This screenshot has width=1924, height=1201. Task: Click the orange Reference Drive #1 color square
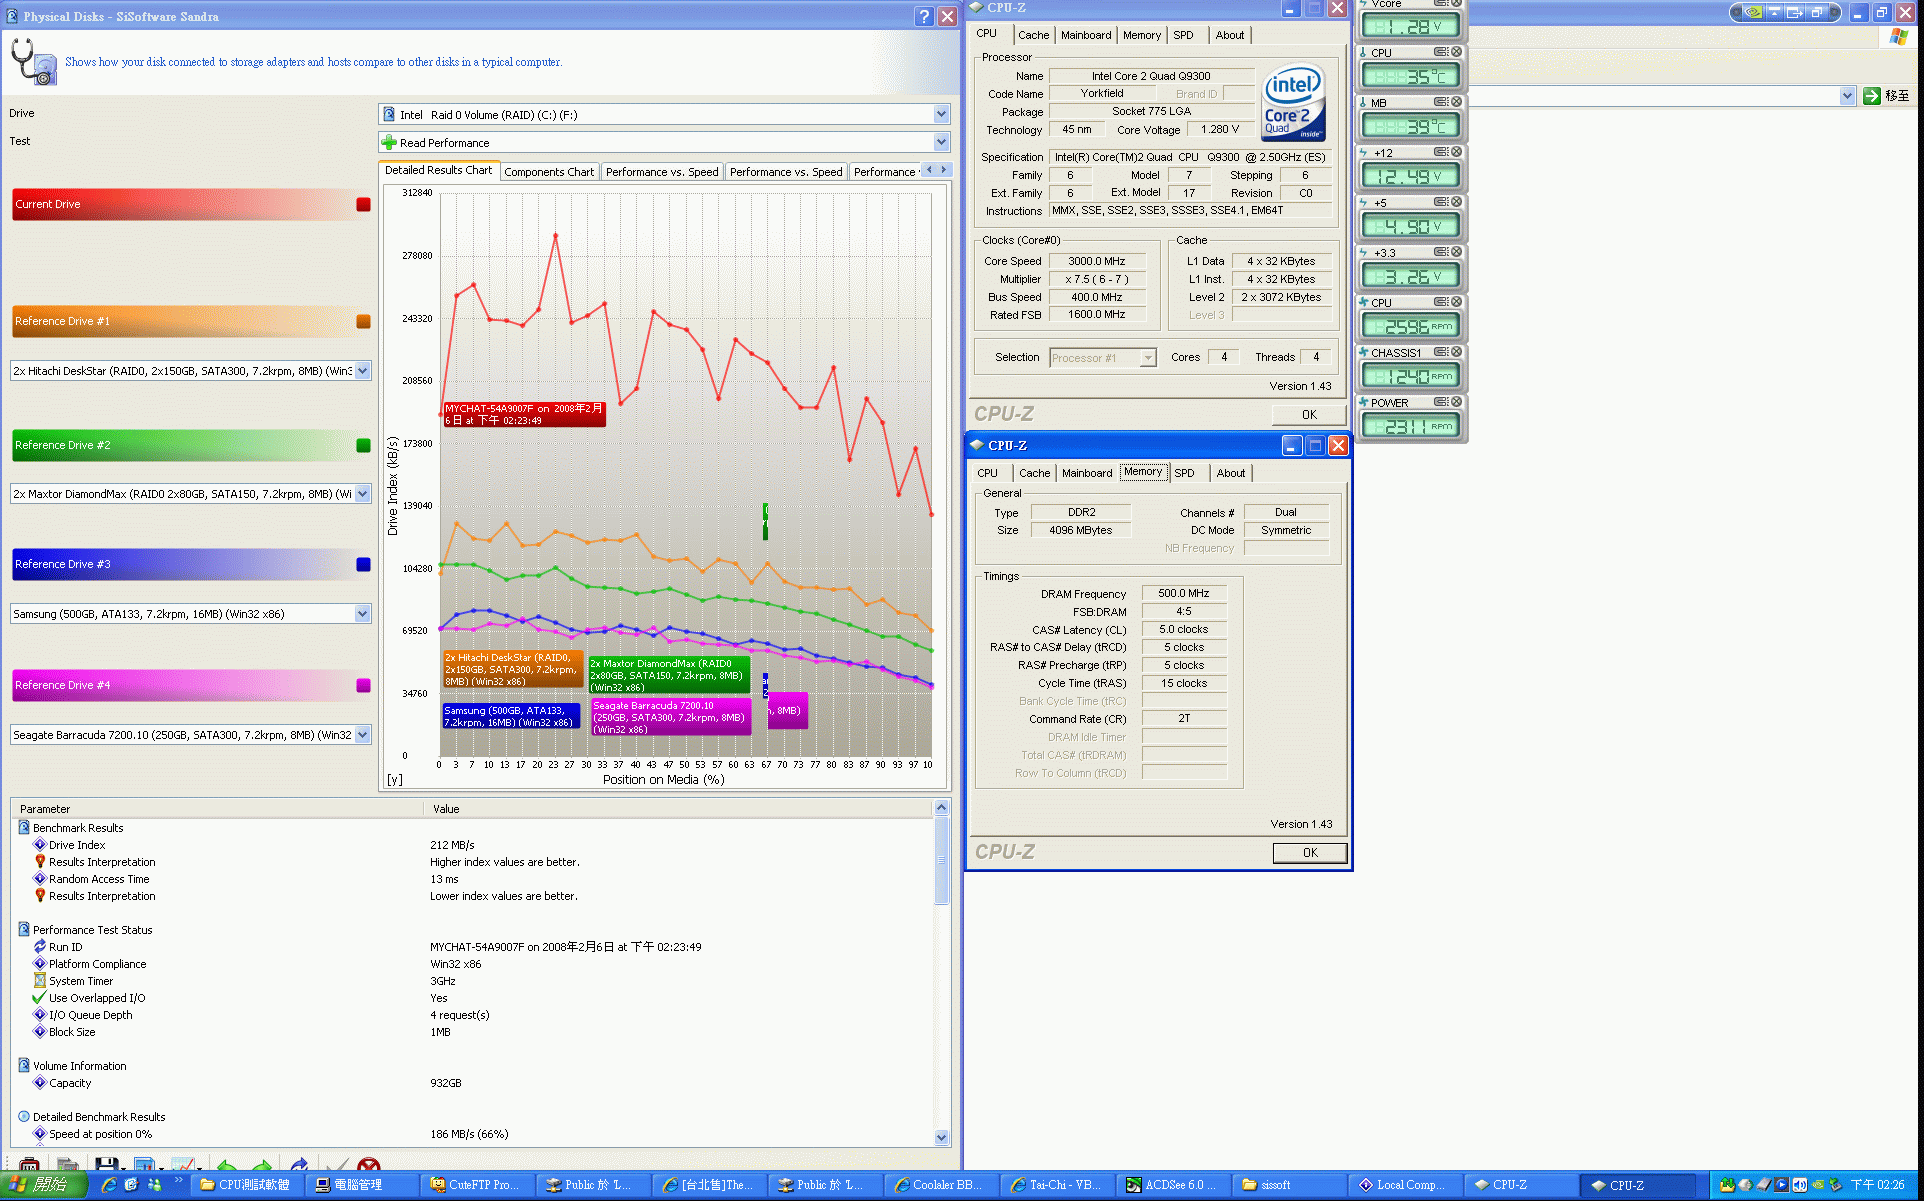point(363,321)
